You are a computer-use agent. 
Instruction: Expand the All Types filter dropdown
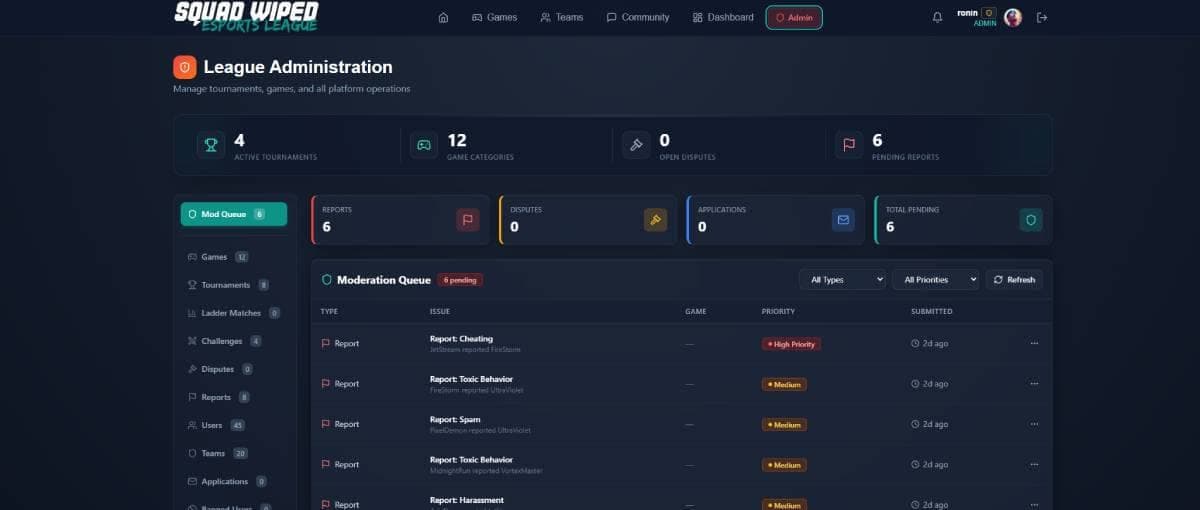(842, 280)
